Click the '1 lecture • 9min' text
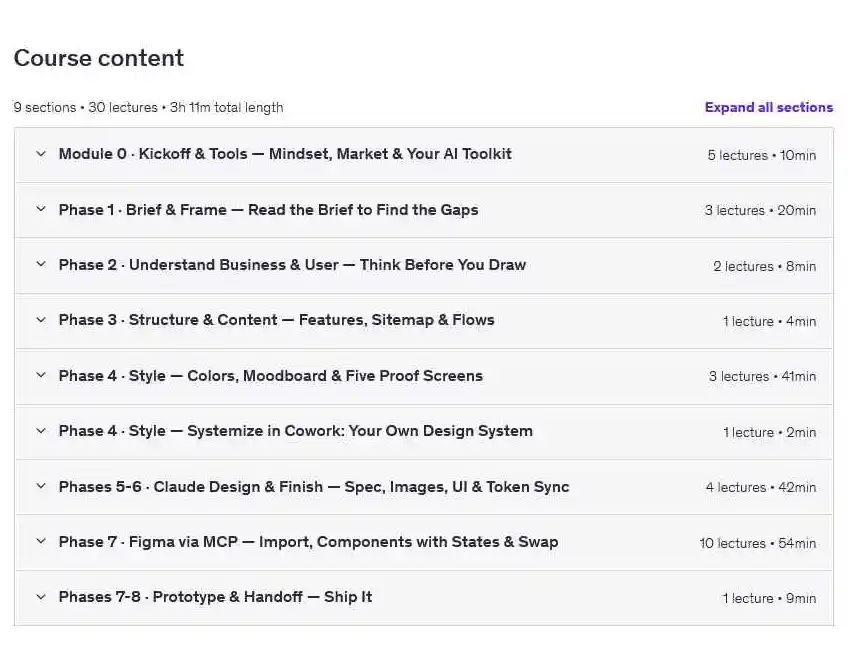 pos(769,598)
